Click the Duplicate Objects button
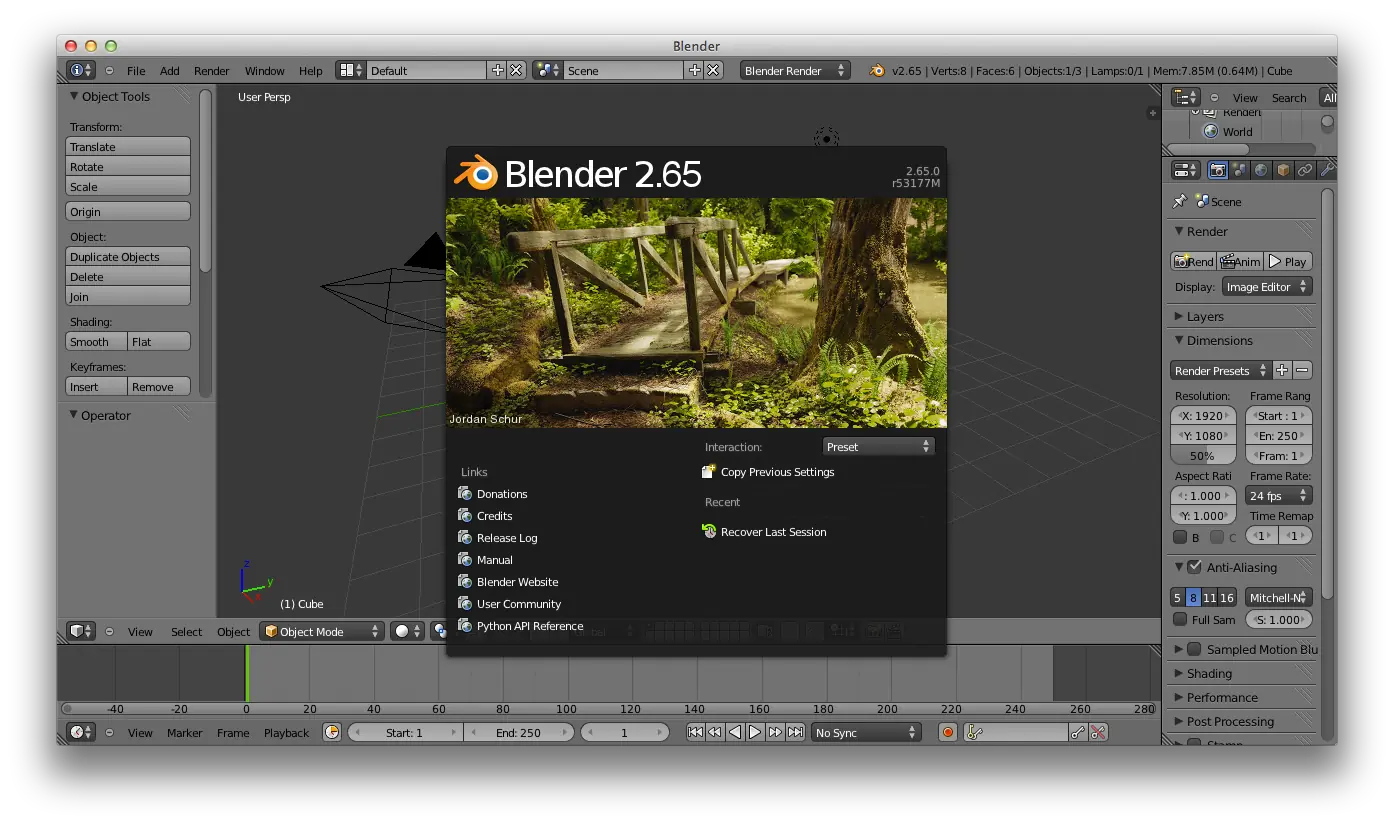 [x=128, y=257]
